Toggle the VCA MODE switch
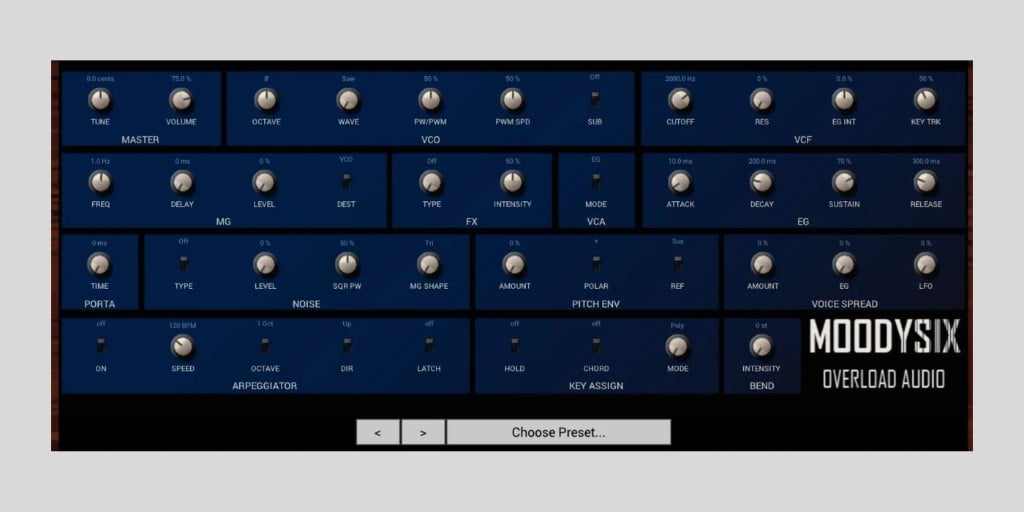 (596, 182)
